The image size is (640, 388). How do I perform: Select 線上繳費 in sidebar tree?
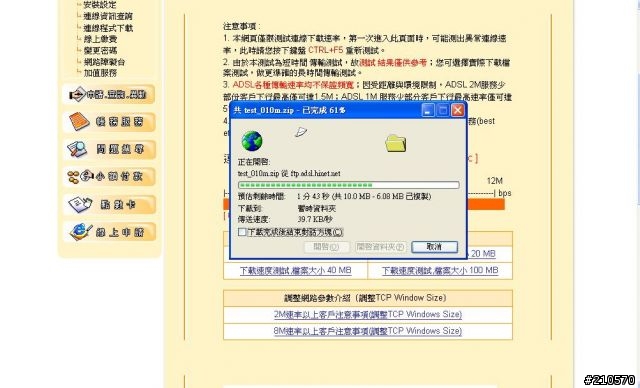100,39
